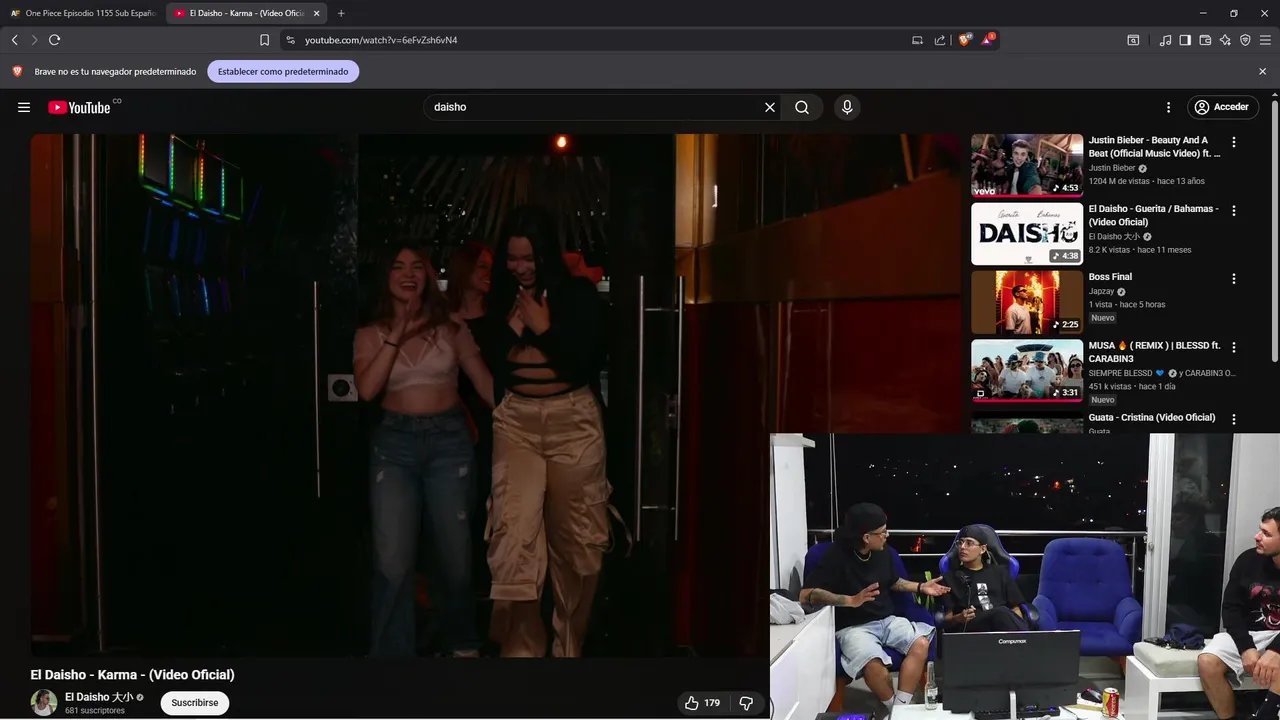1280x720 pixels.
Task: Reload the current page
Action: 54,40
